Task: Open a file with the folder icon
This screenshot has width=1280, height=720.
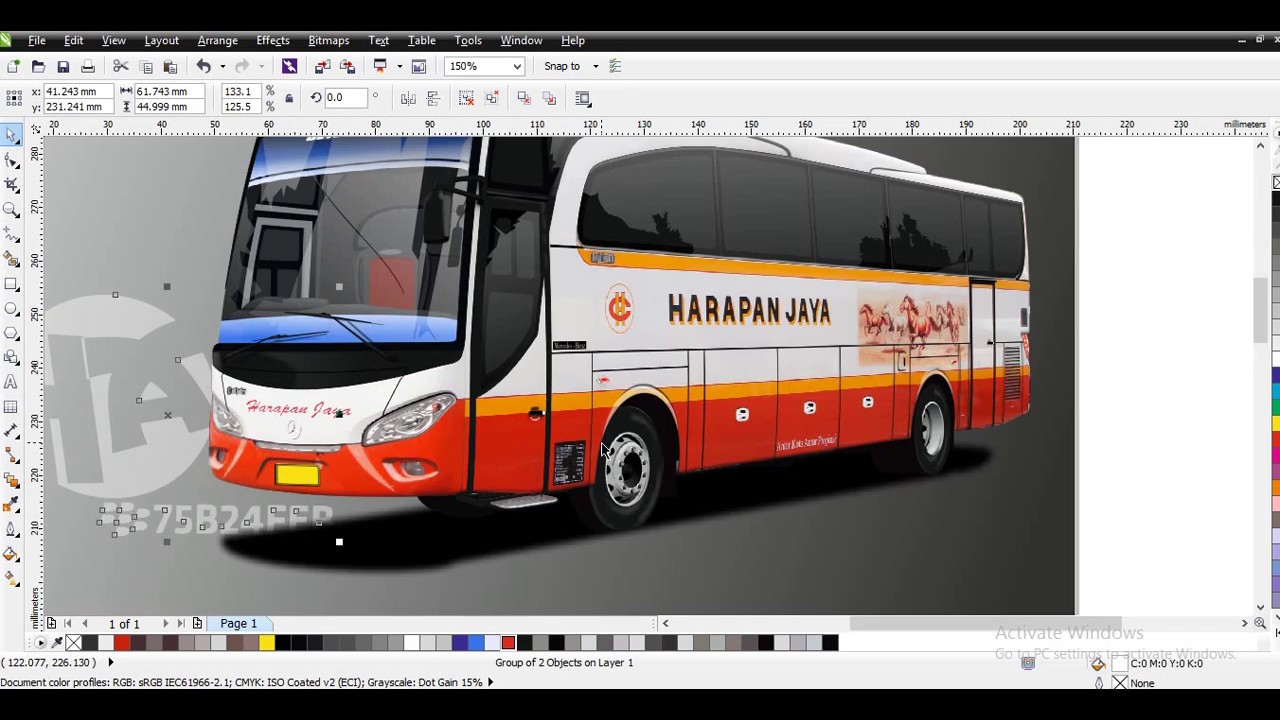Action: coord(38,66)
